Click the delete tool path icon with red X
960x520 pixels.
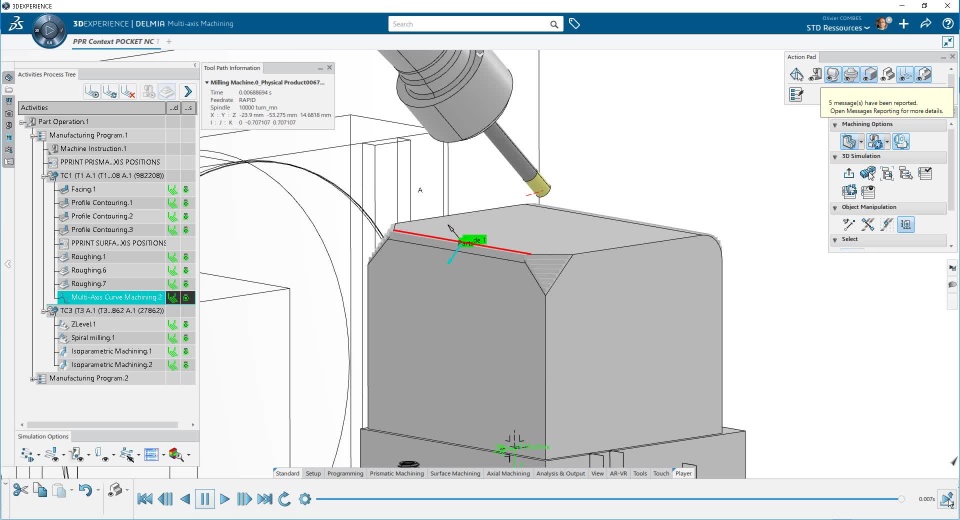point(128,92)
